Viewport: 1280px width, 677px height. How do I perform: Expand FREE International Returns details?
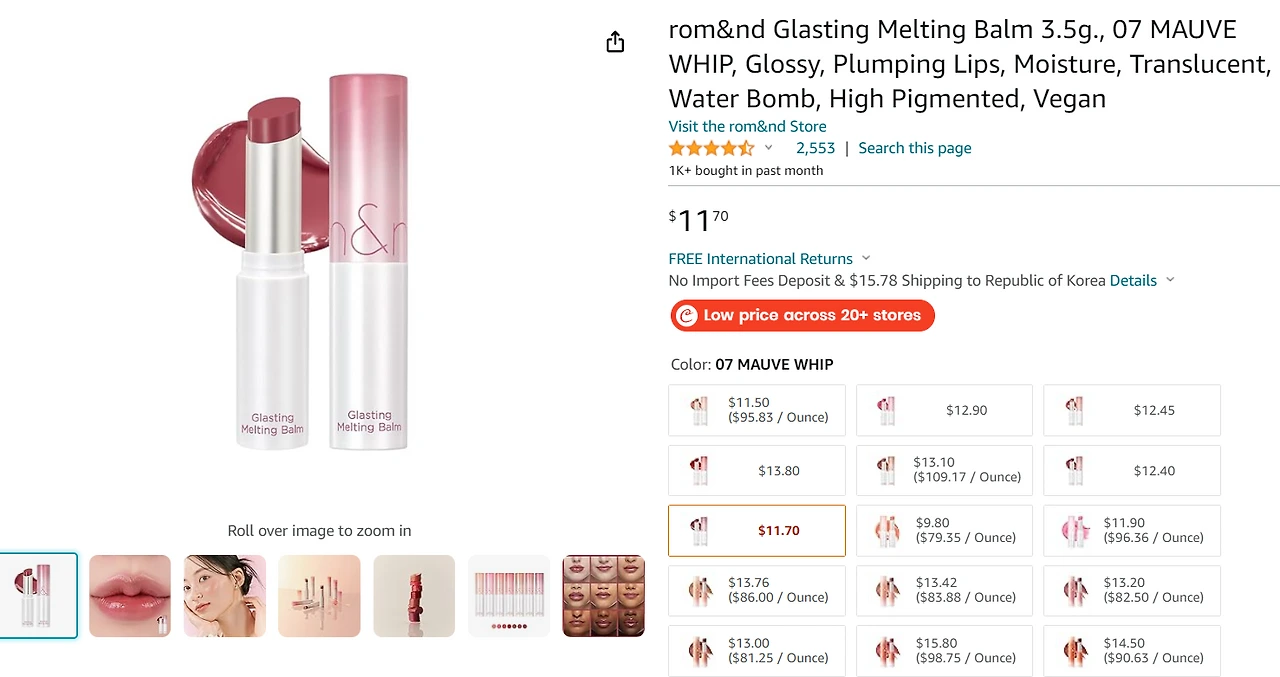pos(866,258)
